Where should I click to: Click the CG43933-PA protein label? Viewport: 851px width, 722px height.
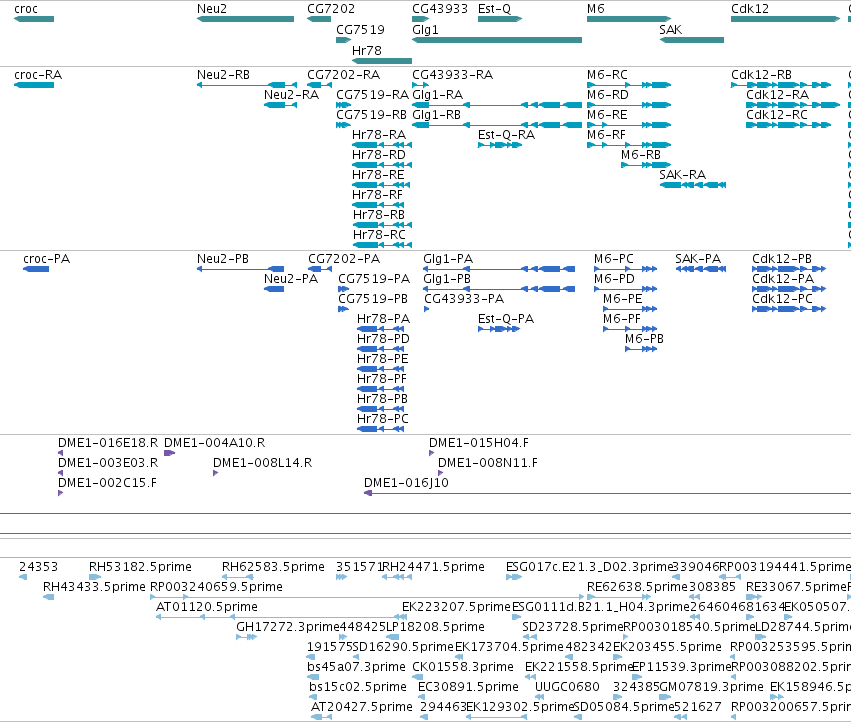click(464, 299)
